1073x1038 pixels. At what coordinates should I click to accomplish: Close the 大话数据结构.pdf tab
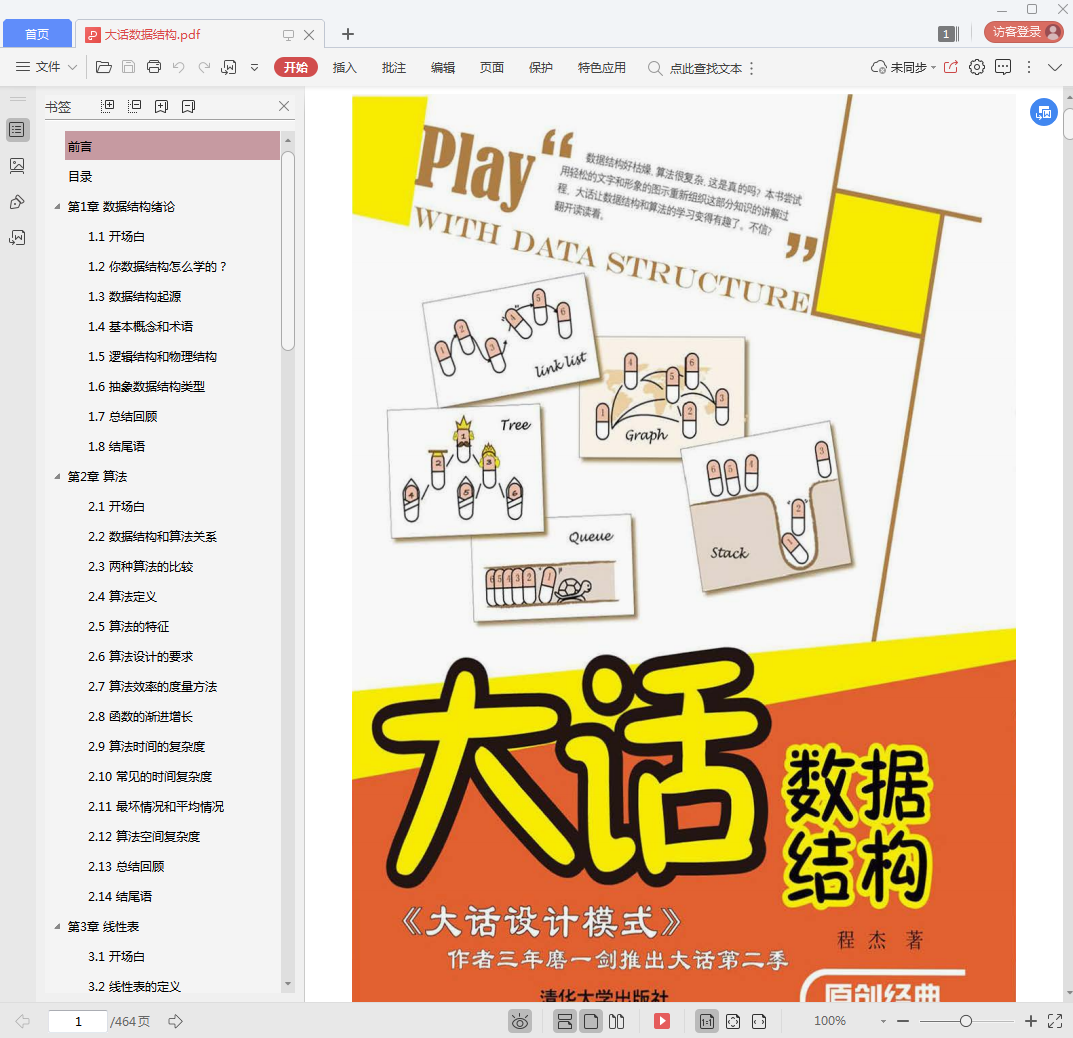(309, 34)
